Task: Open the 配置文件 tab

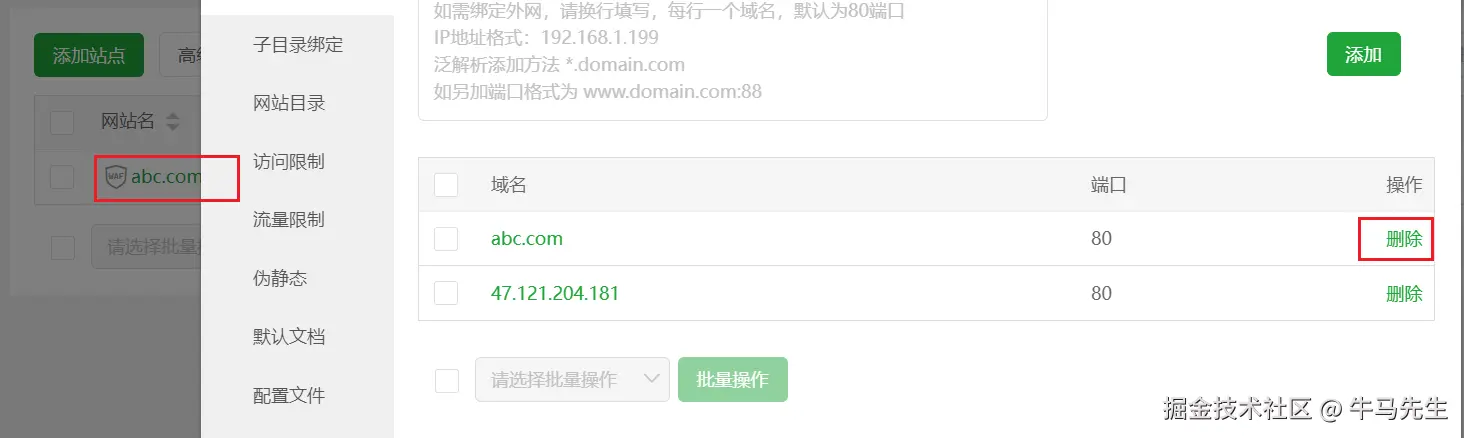Action: click(x=289, y=395)
